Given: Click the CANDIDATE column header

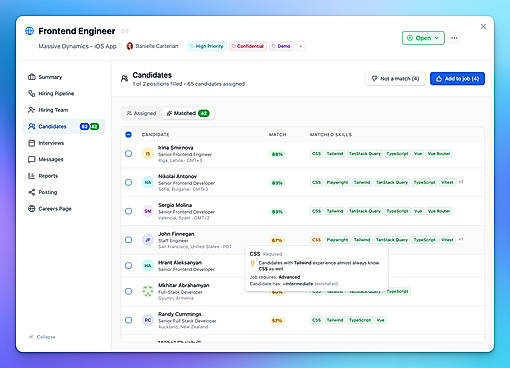Looking at the screenshot, I should [155, 135].
